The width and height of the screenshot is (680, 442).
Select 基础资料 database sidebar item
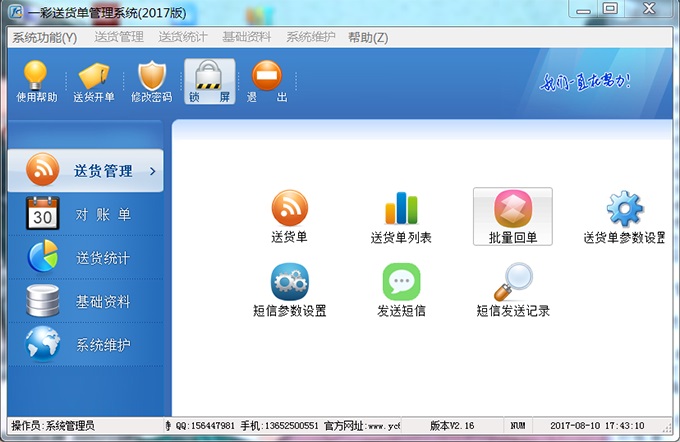[x=86, y=301]
